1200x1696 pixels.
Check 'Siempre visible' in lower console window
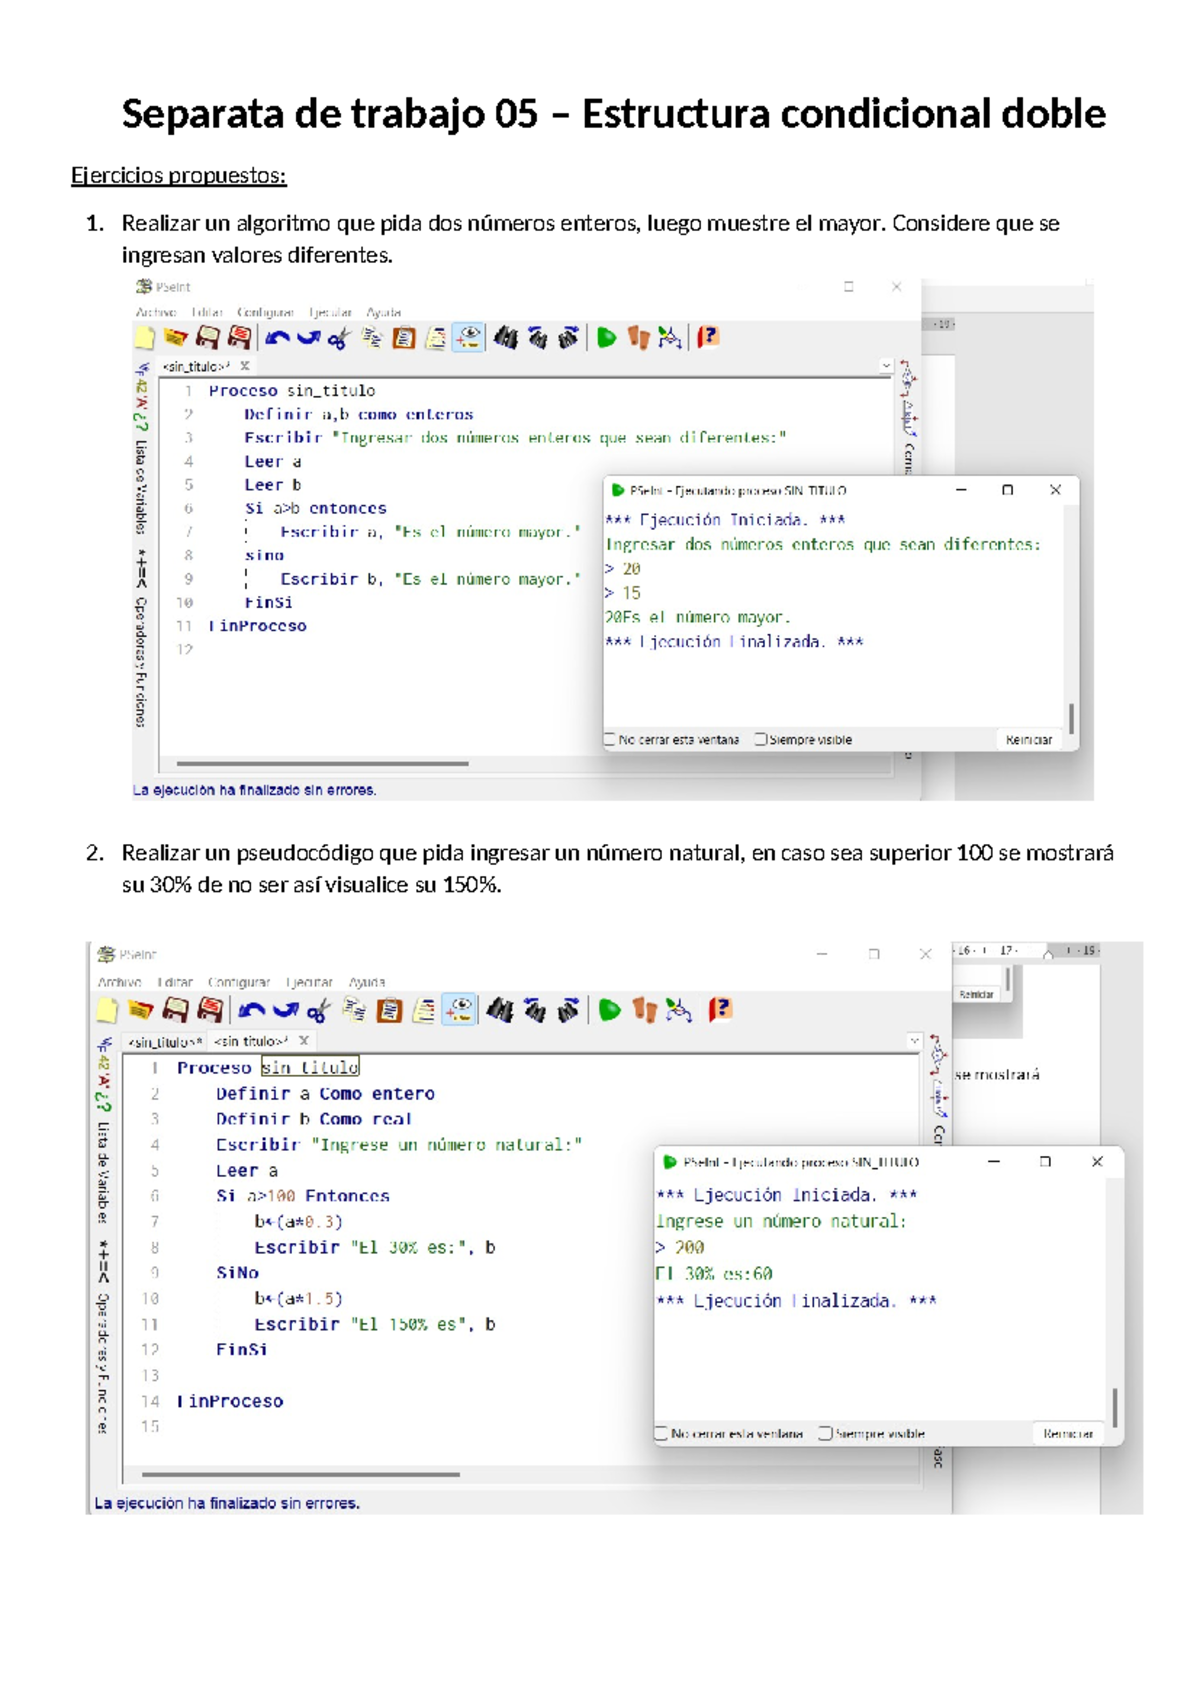pyautogui.click(x=825, y=1433)
